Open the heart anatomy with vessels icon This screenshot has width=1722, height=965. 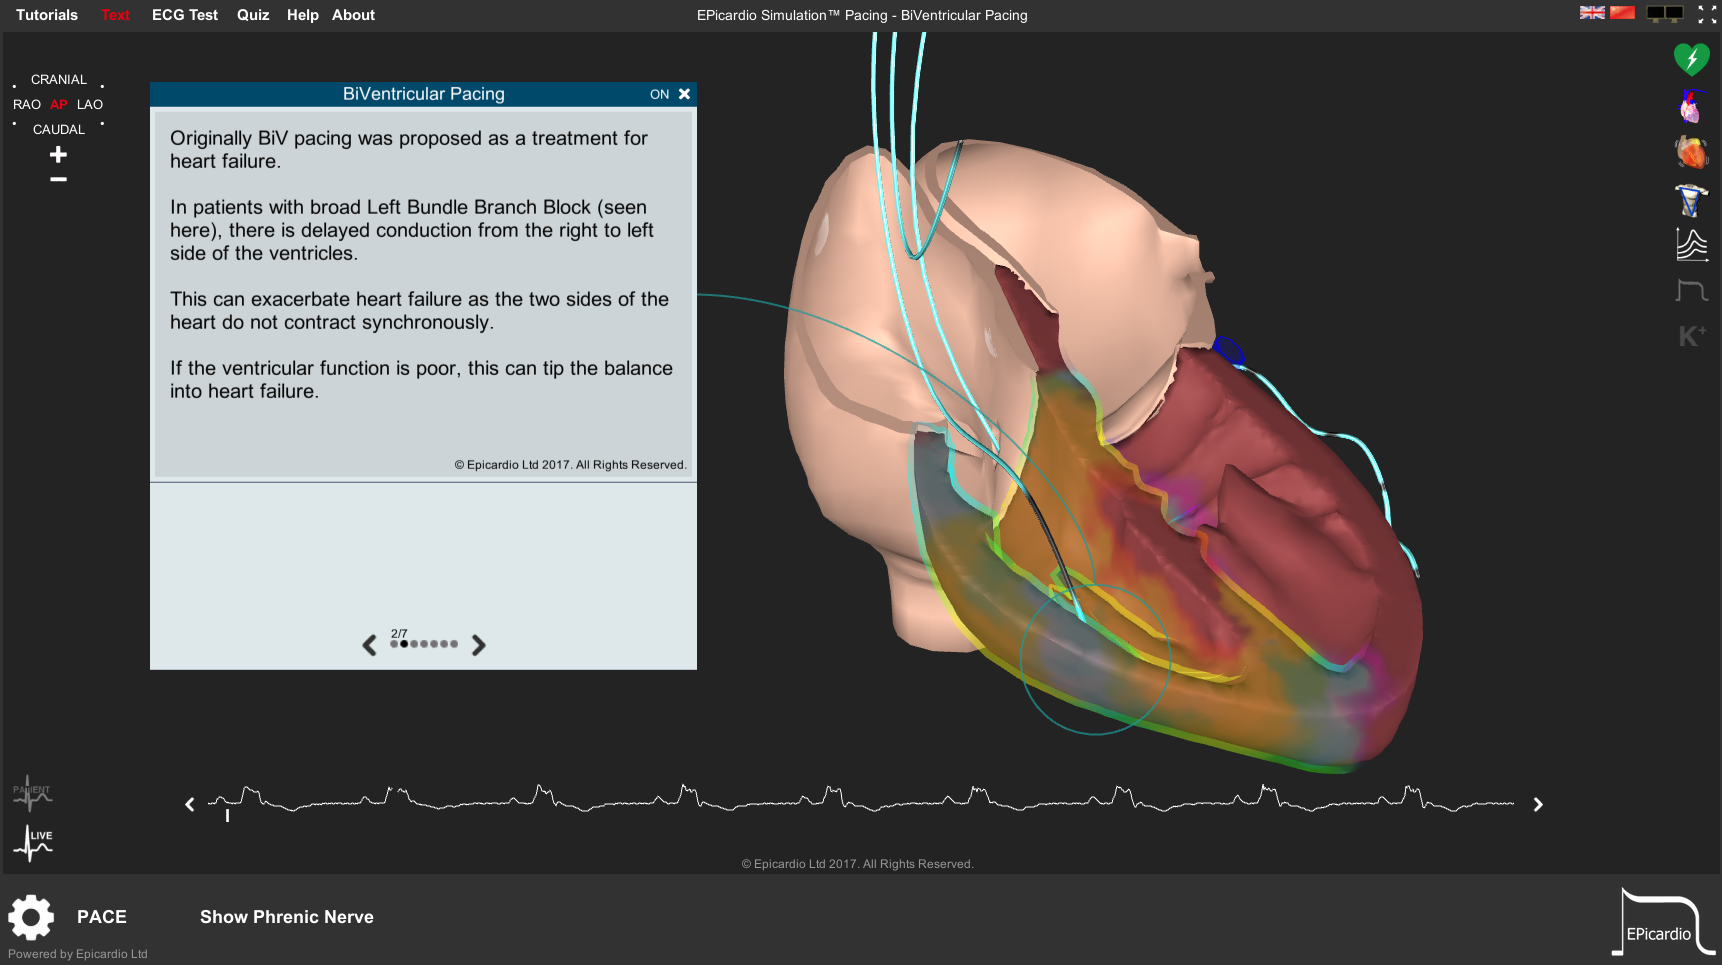point(1691,106)
